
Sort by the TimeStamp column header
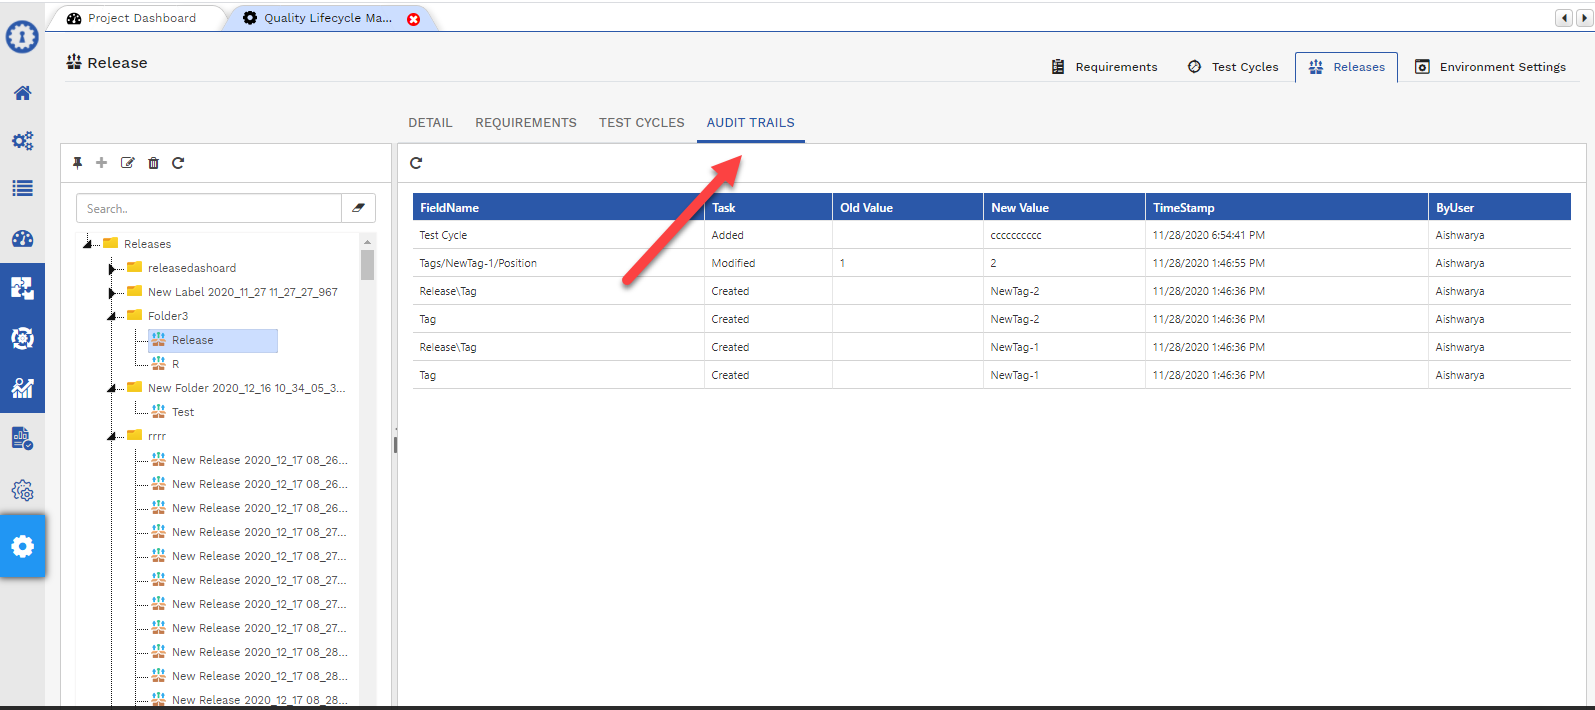point(1287,207)
